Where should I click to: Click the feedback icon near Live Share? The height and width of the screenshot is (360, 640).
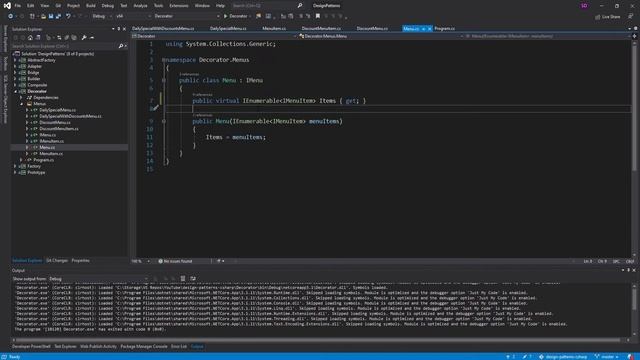click(631, 16)
